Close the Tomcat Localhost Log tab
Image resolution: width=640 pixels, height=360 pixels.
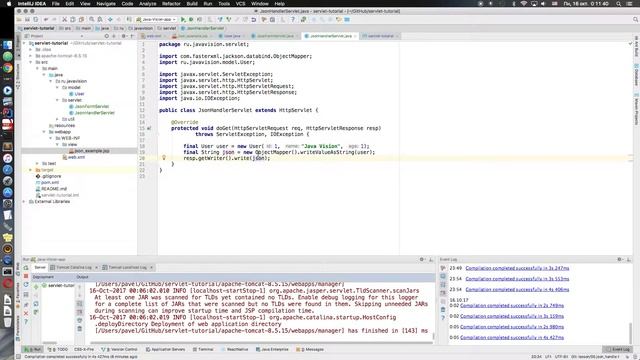tap(151, 267)
